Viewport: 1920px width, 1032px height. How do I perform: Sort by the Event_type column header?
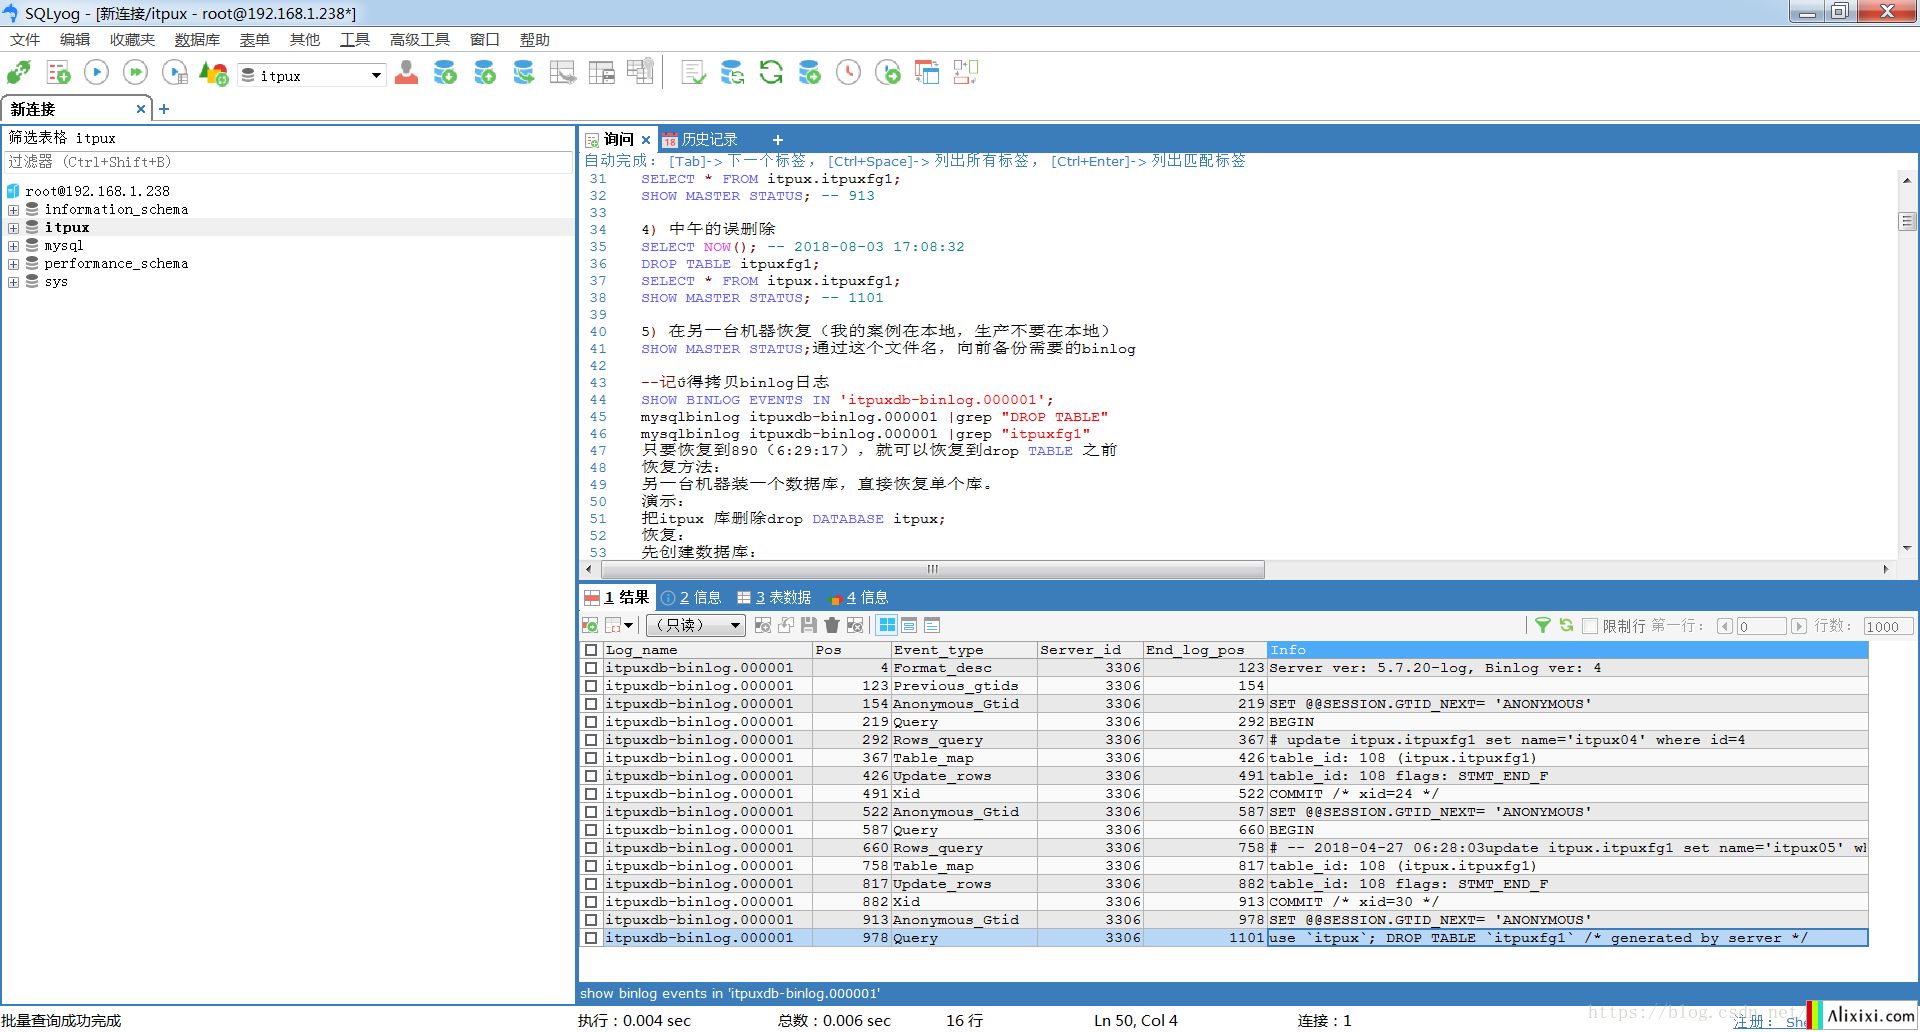pyautogui.click(x=964, y=650)
